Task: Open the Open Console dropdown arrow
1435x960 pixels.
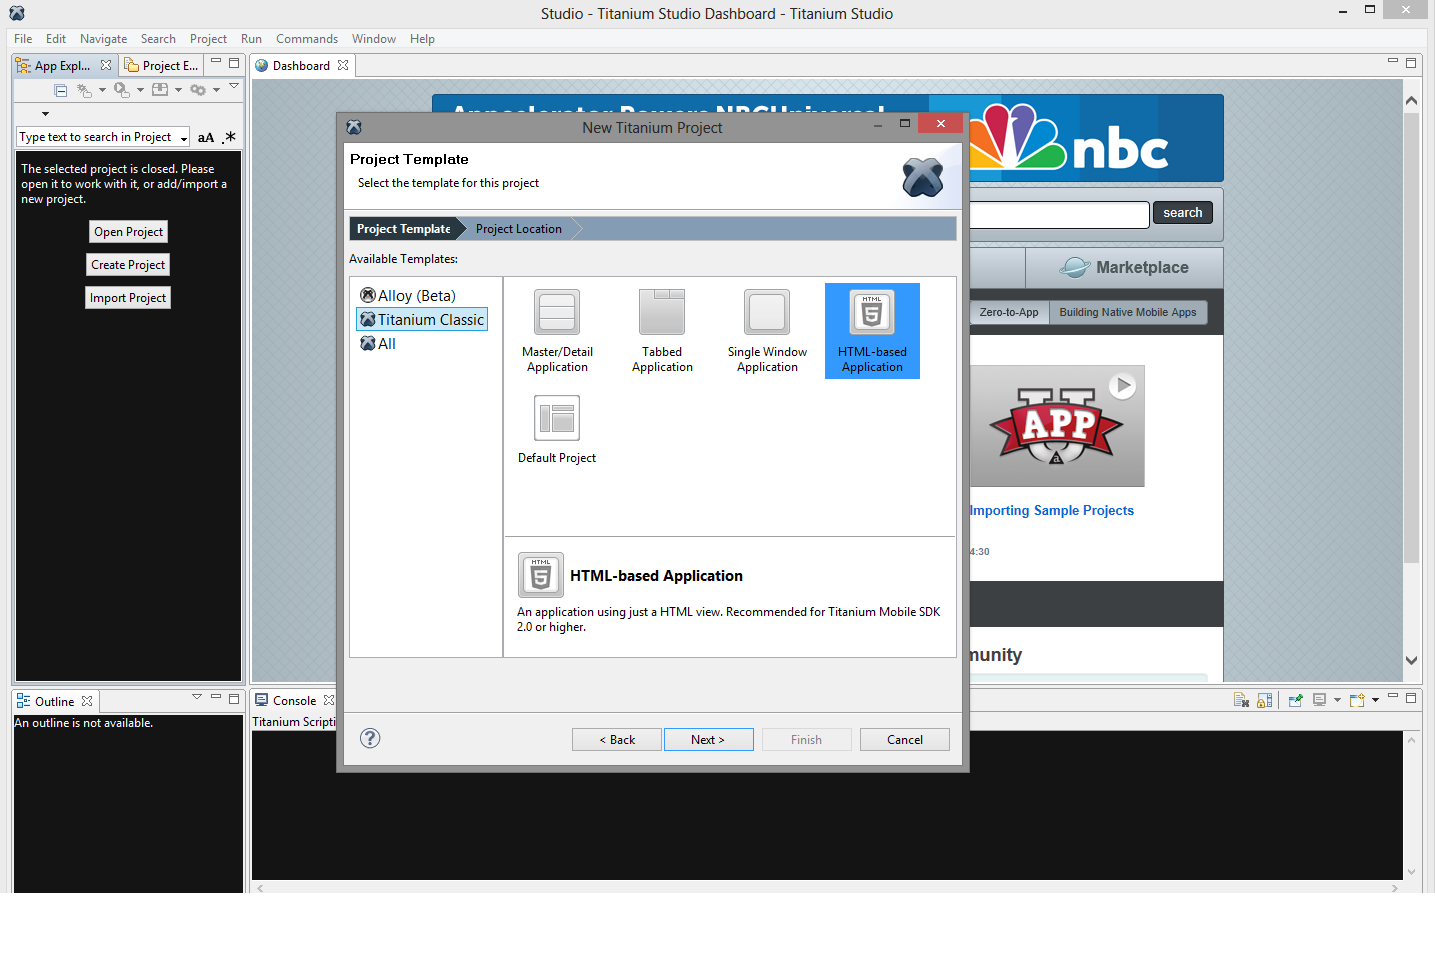Action: [1375, 700]
